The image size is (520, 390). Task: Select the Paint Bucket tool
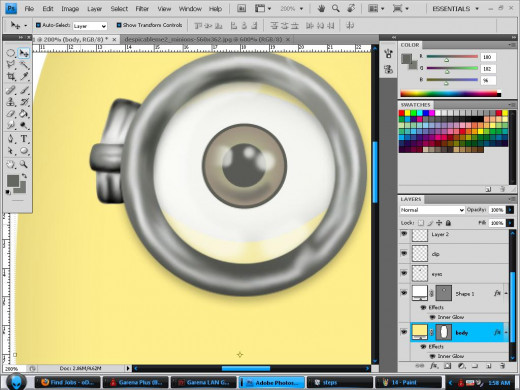[24, 114]
